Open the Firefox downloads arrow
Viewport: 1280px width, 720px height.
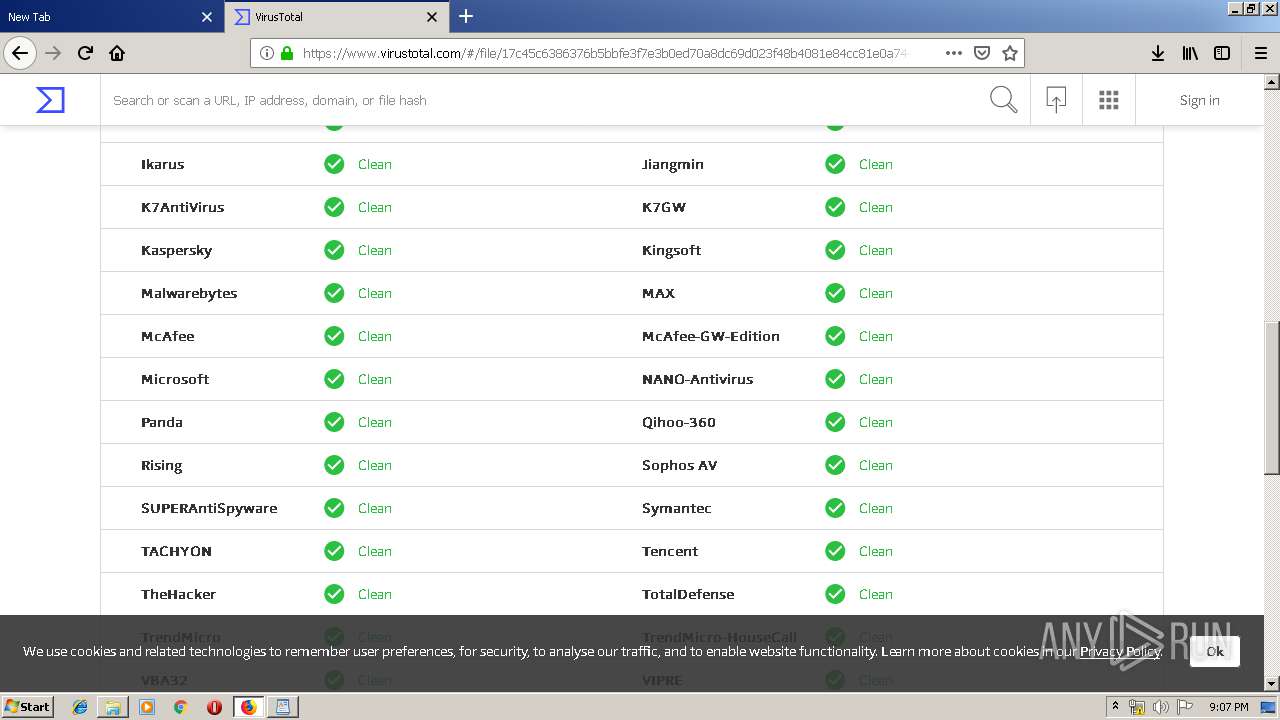click(1158, 53)
